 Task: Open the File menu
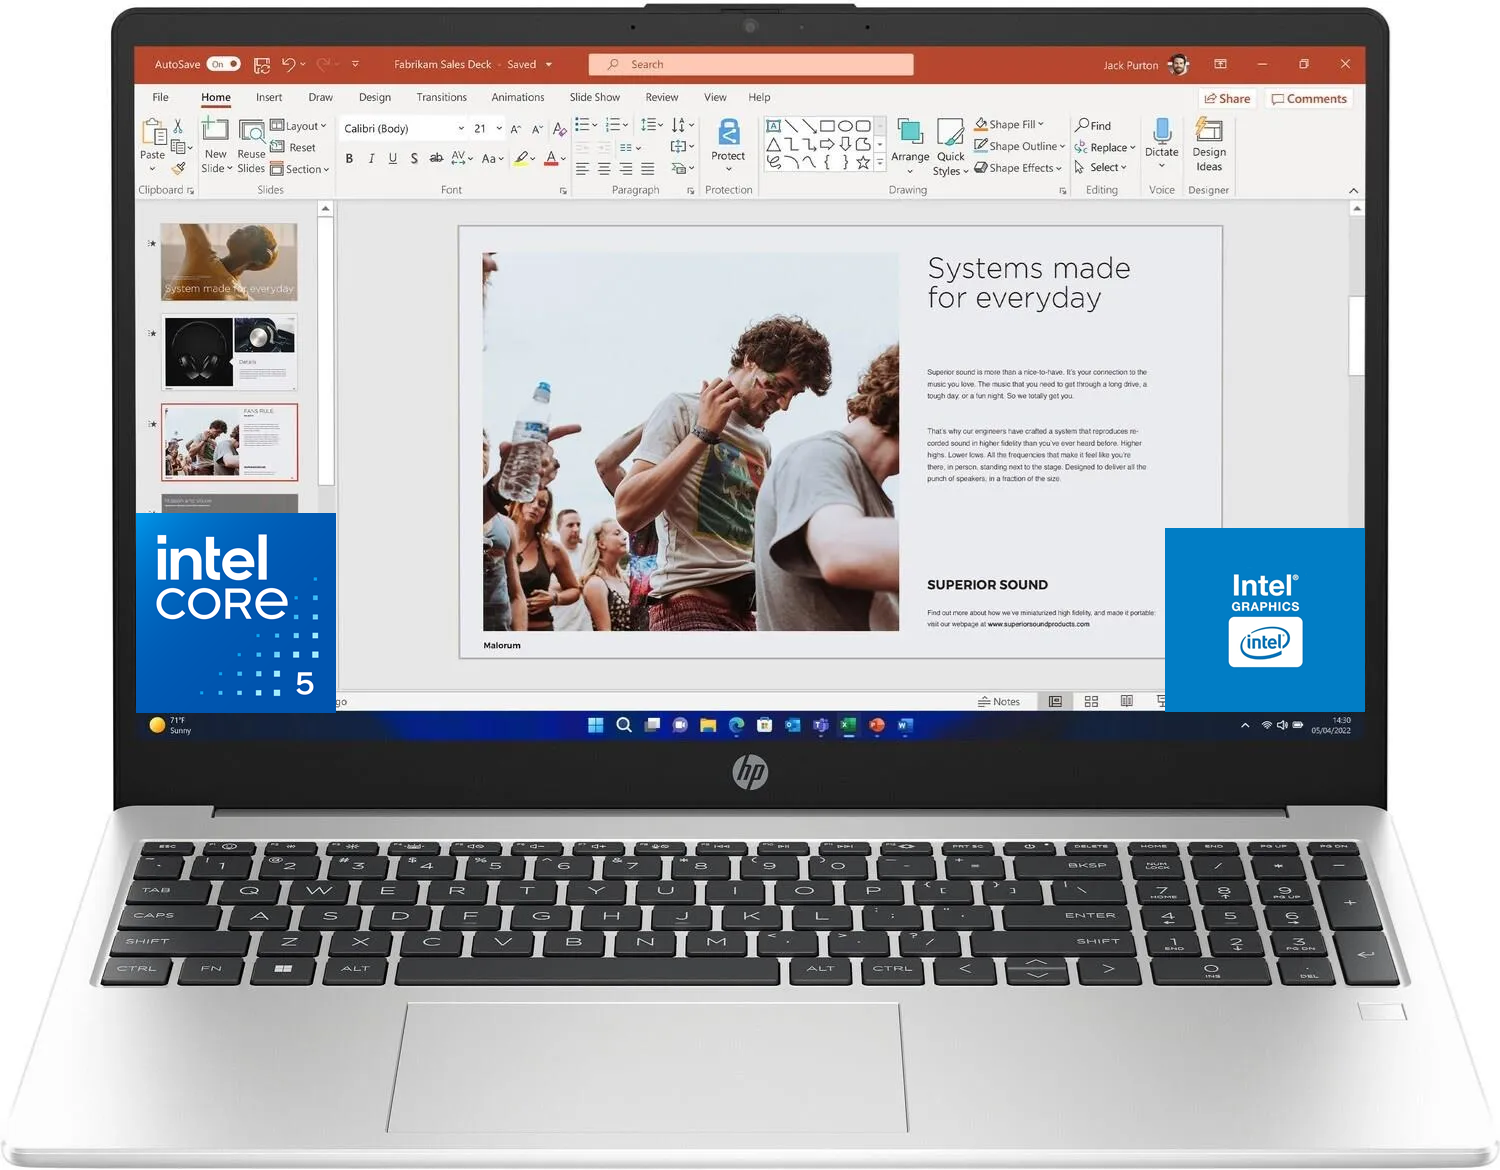pos(160,97)
